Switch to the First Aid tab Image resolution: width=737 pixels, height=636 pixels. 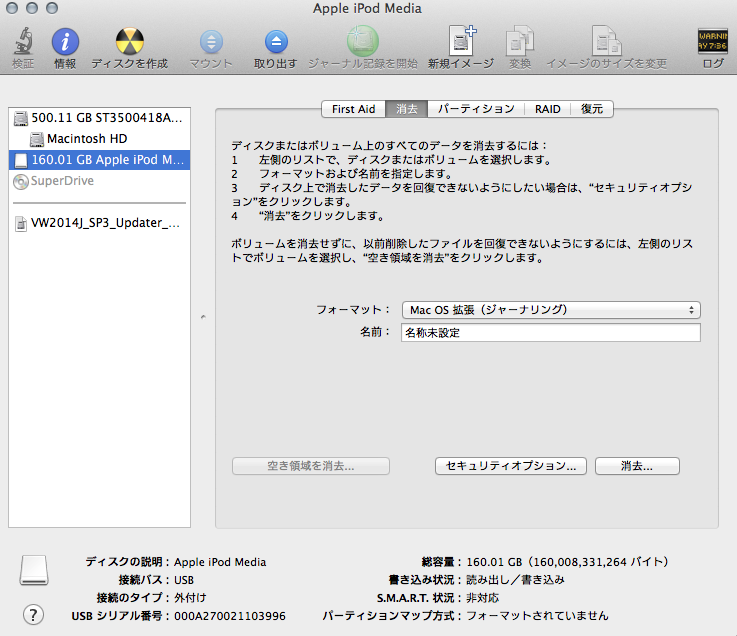(353, 109)
